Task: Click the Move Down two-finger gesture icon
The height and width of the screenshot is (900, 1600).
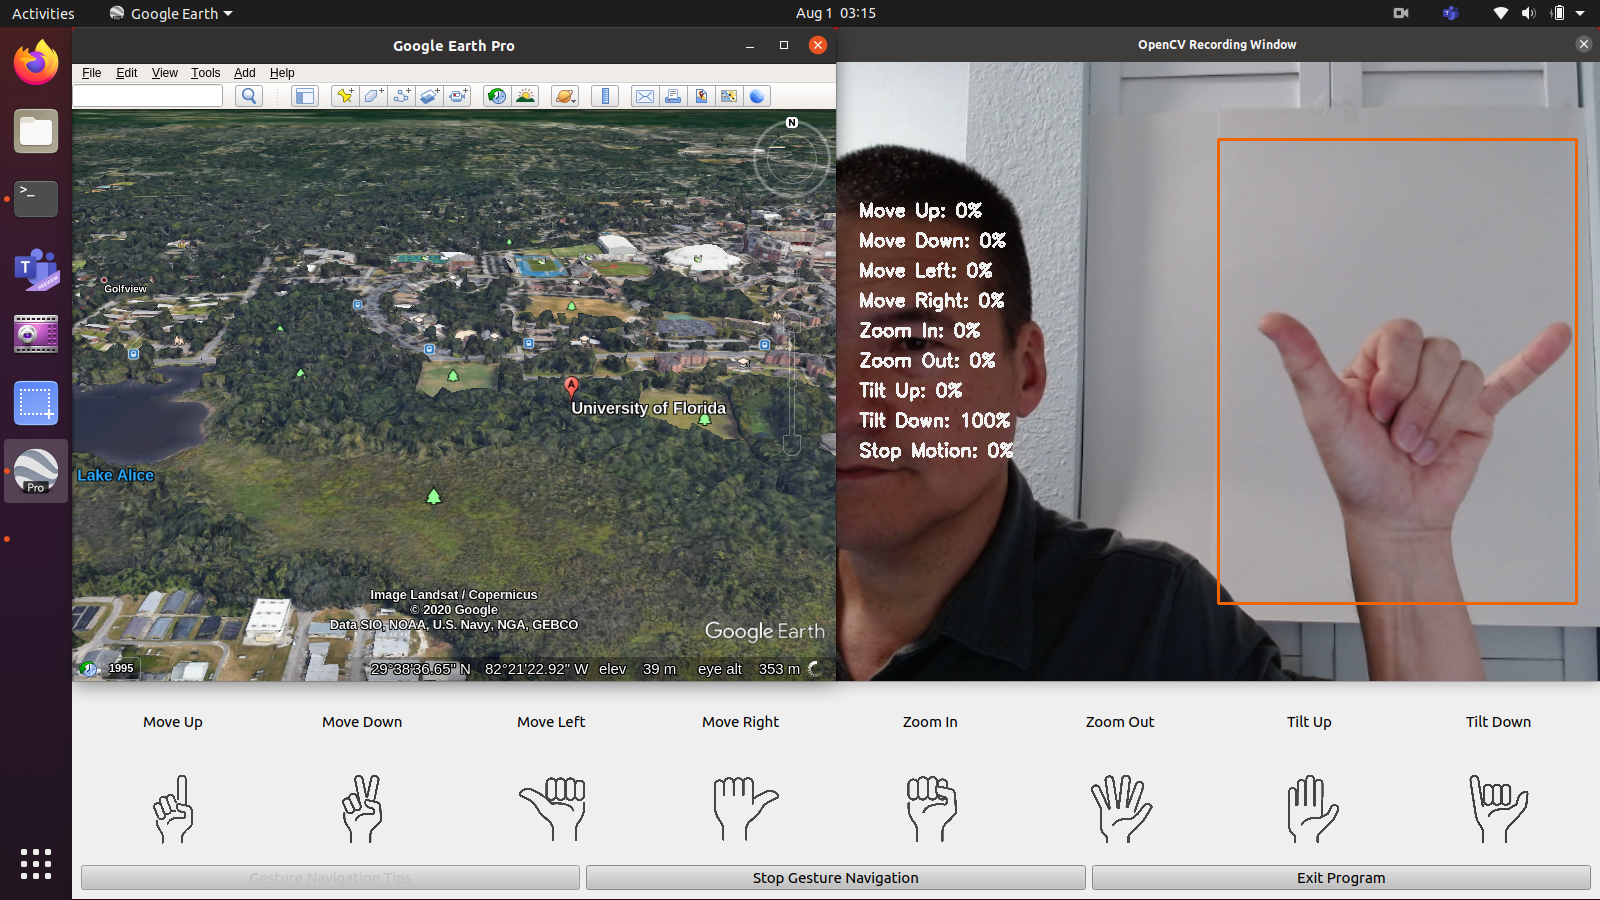Action: [362, 808]
